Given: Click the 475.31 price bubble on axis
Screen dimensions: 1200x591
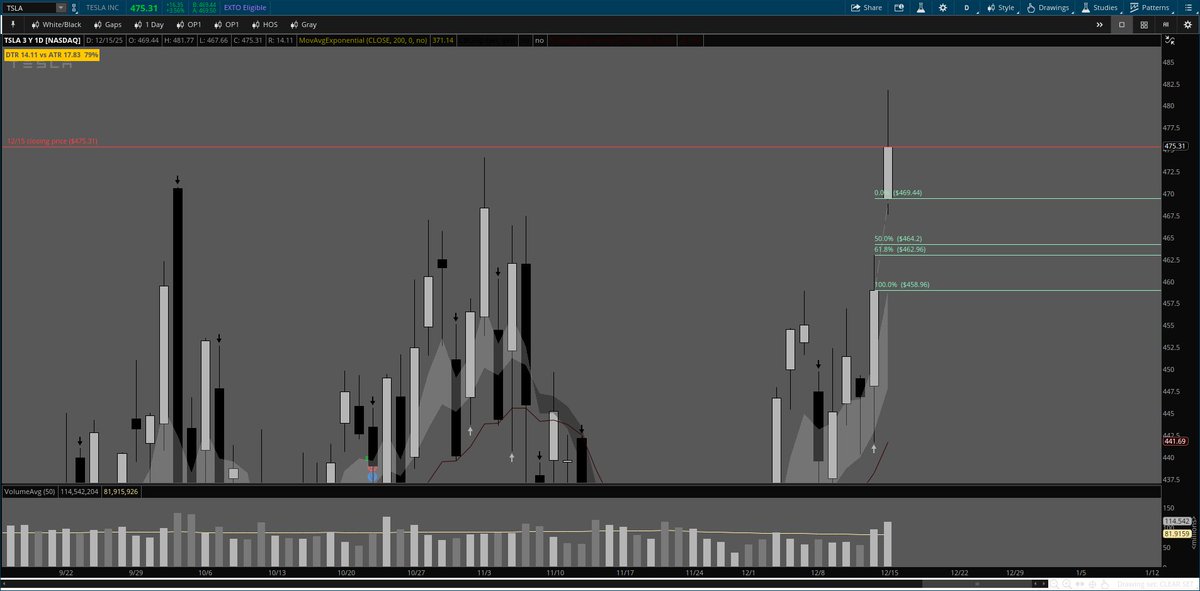Looking at the screenshot, I should (1174, 146).
